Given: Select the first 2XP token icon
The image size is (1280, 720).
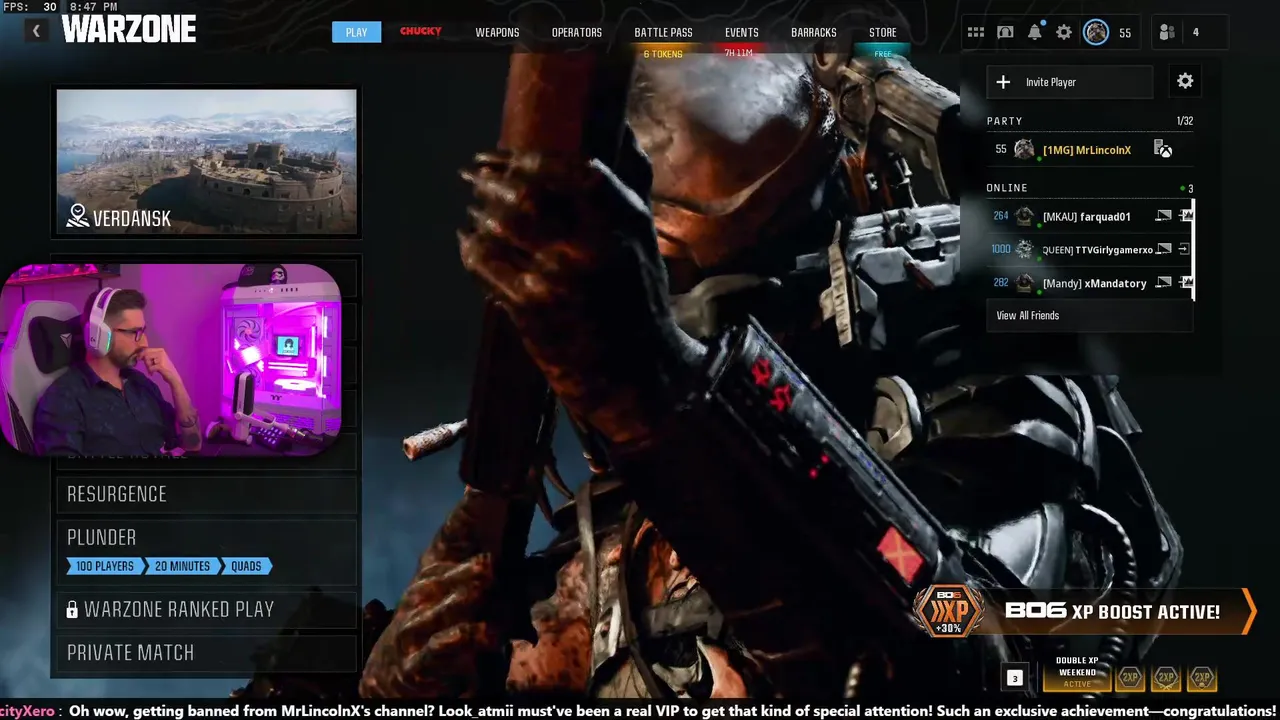Looking at the screenshot, I should coord(1130,678).
